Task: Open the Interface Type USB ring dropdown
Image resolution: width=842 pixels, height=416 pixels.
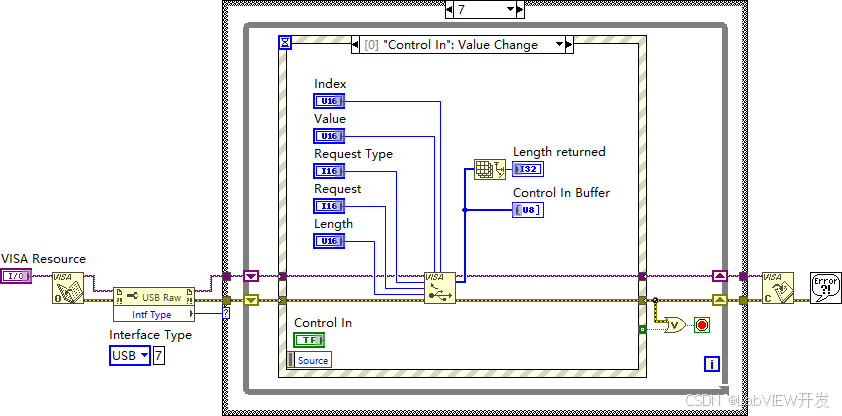Action: [130, 355]
